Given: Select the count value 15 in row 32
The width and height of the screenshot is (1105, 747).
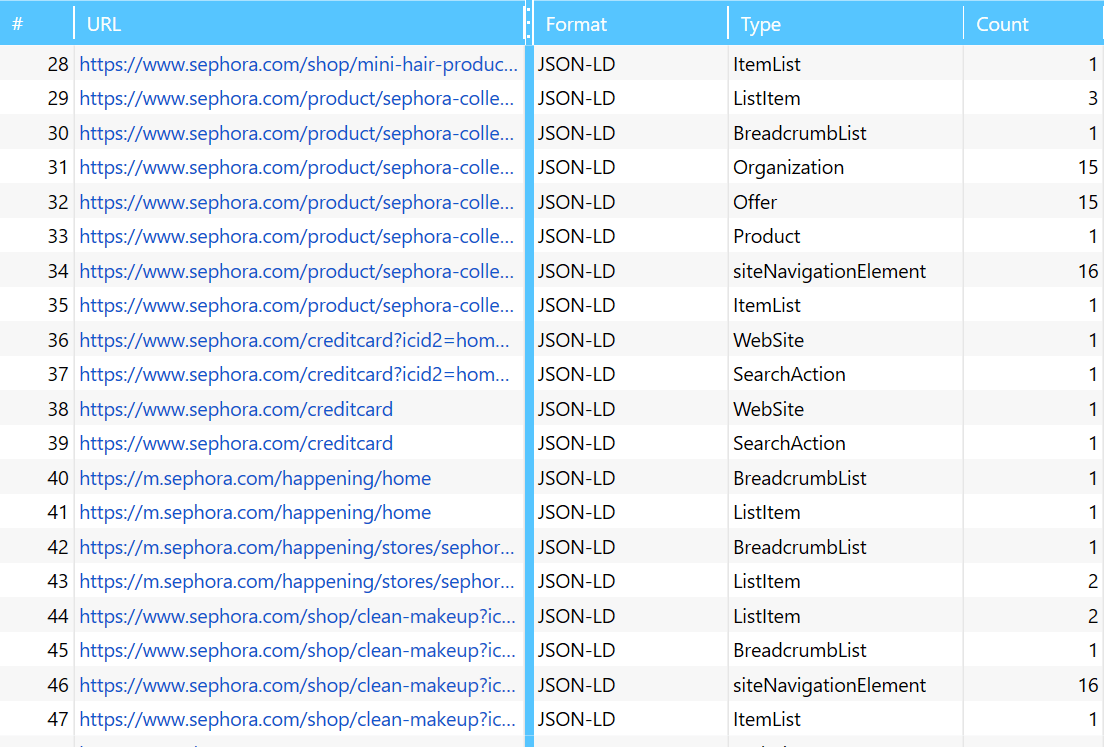Looking at the screenshot, I should click(x=1033, y=202).
